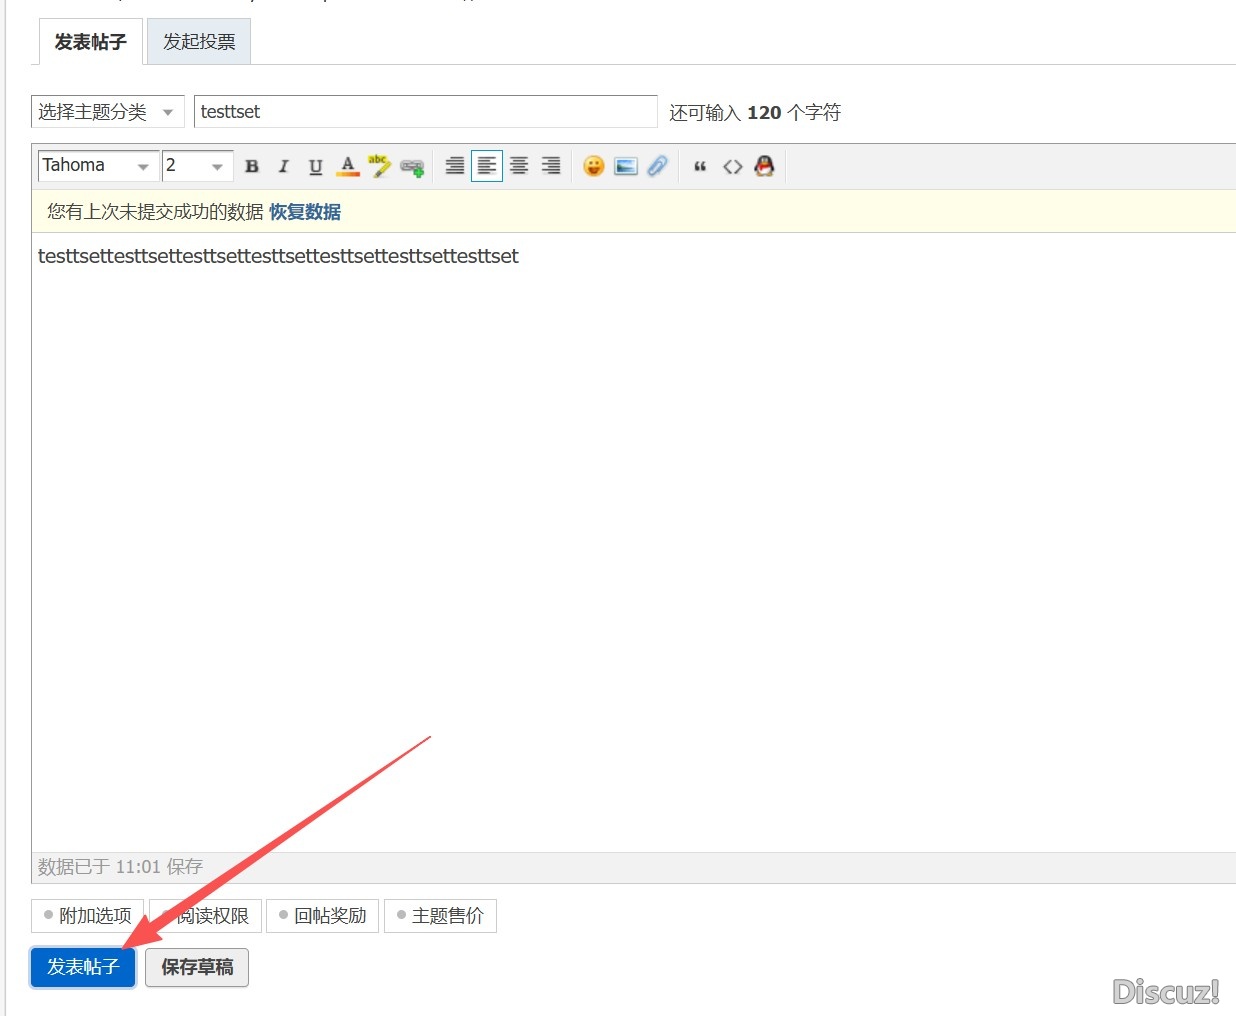Open the image insert tool
Screen dimensions: 1236x1016
(626, 166)
